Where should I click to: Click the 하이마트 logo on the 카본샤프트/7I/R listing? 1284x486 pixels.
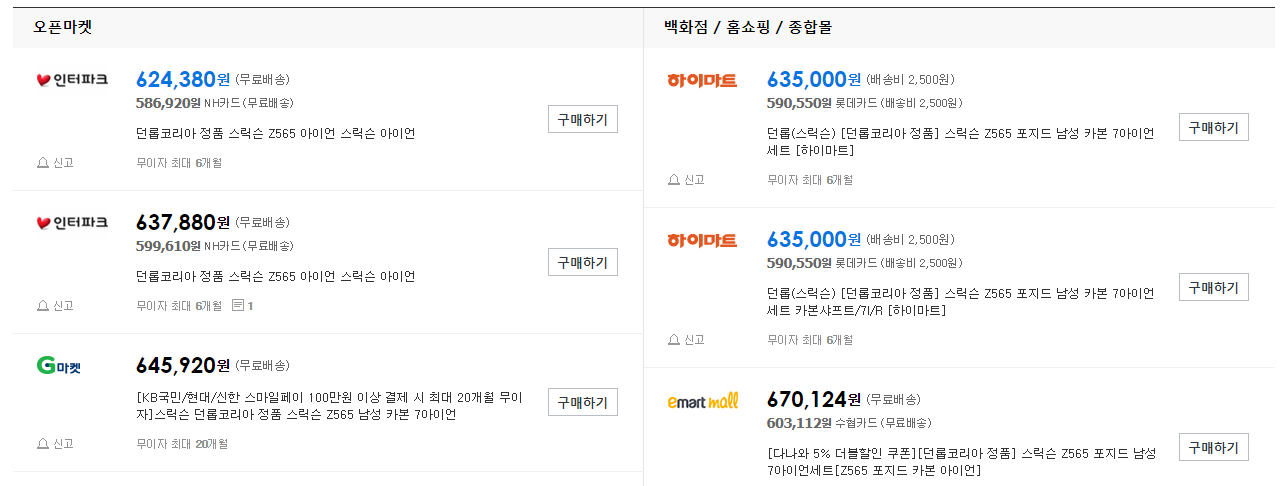click(702, 240)
